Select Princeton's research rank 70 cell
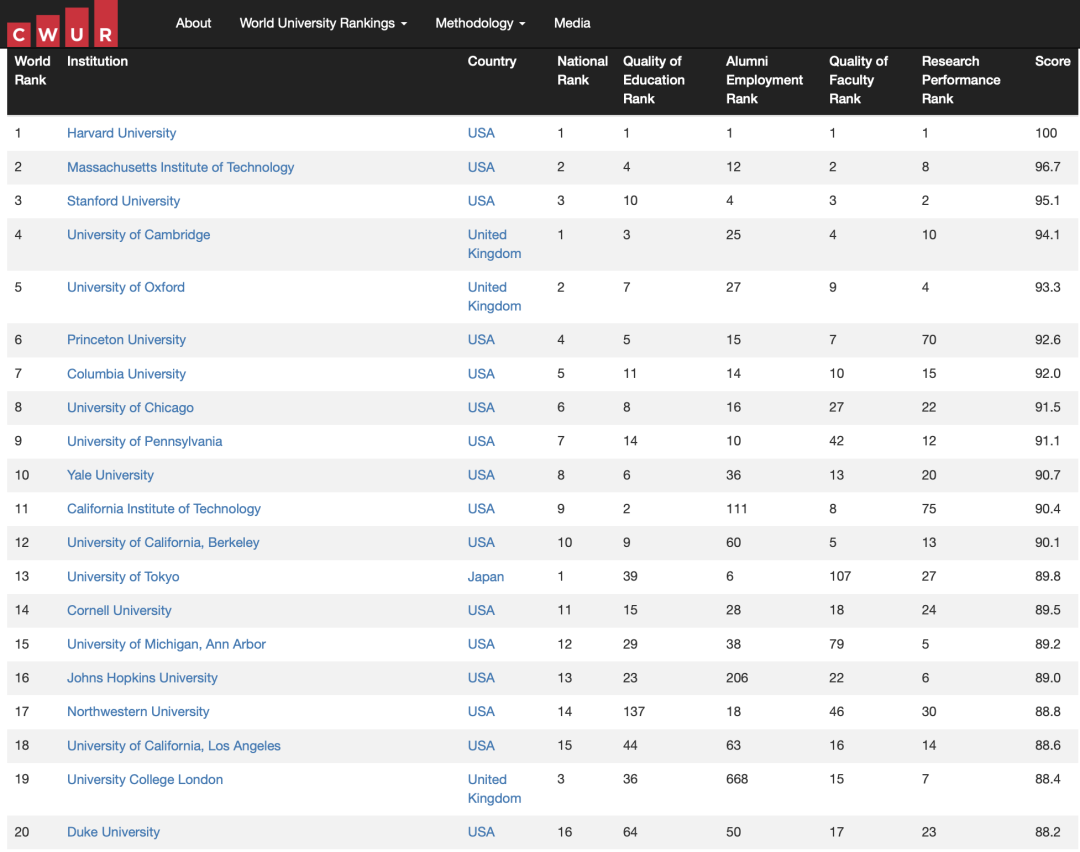 tap(928, 340)
